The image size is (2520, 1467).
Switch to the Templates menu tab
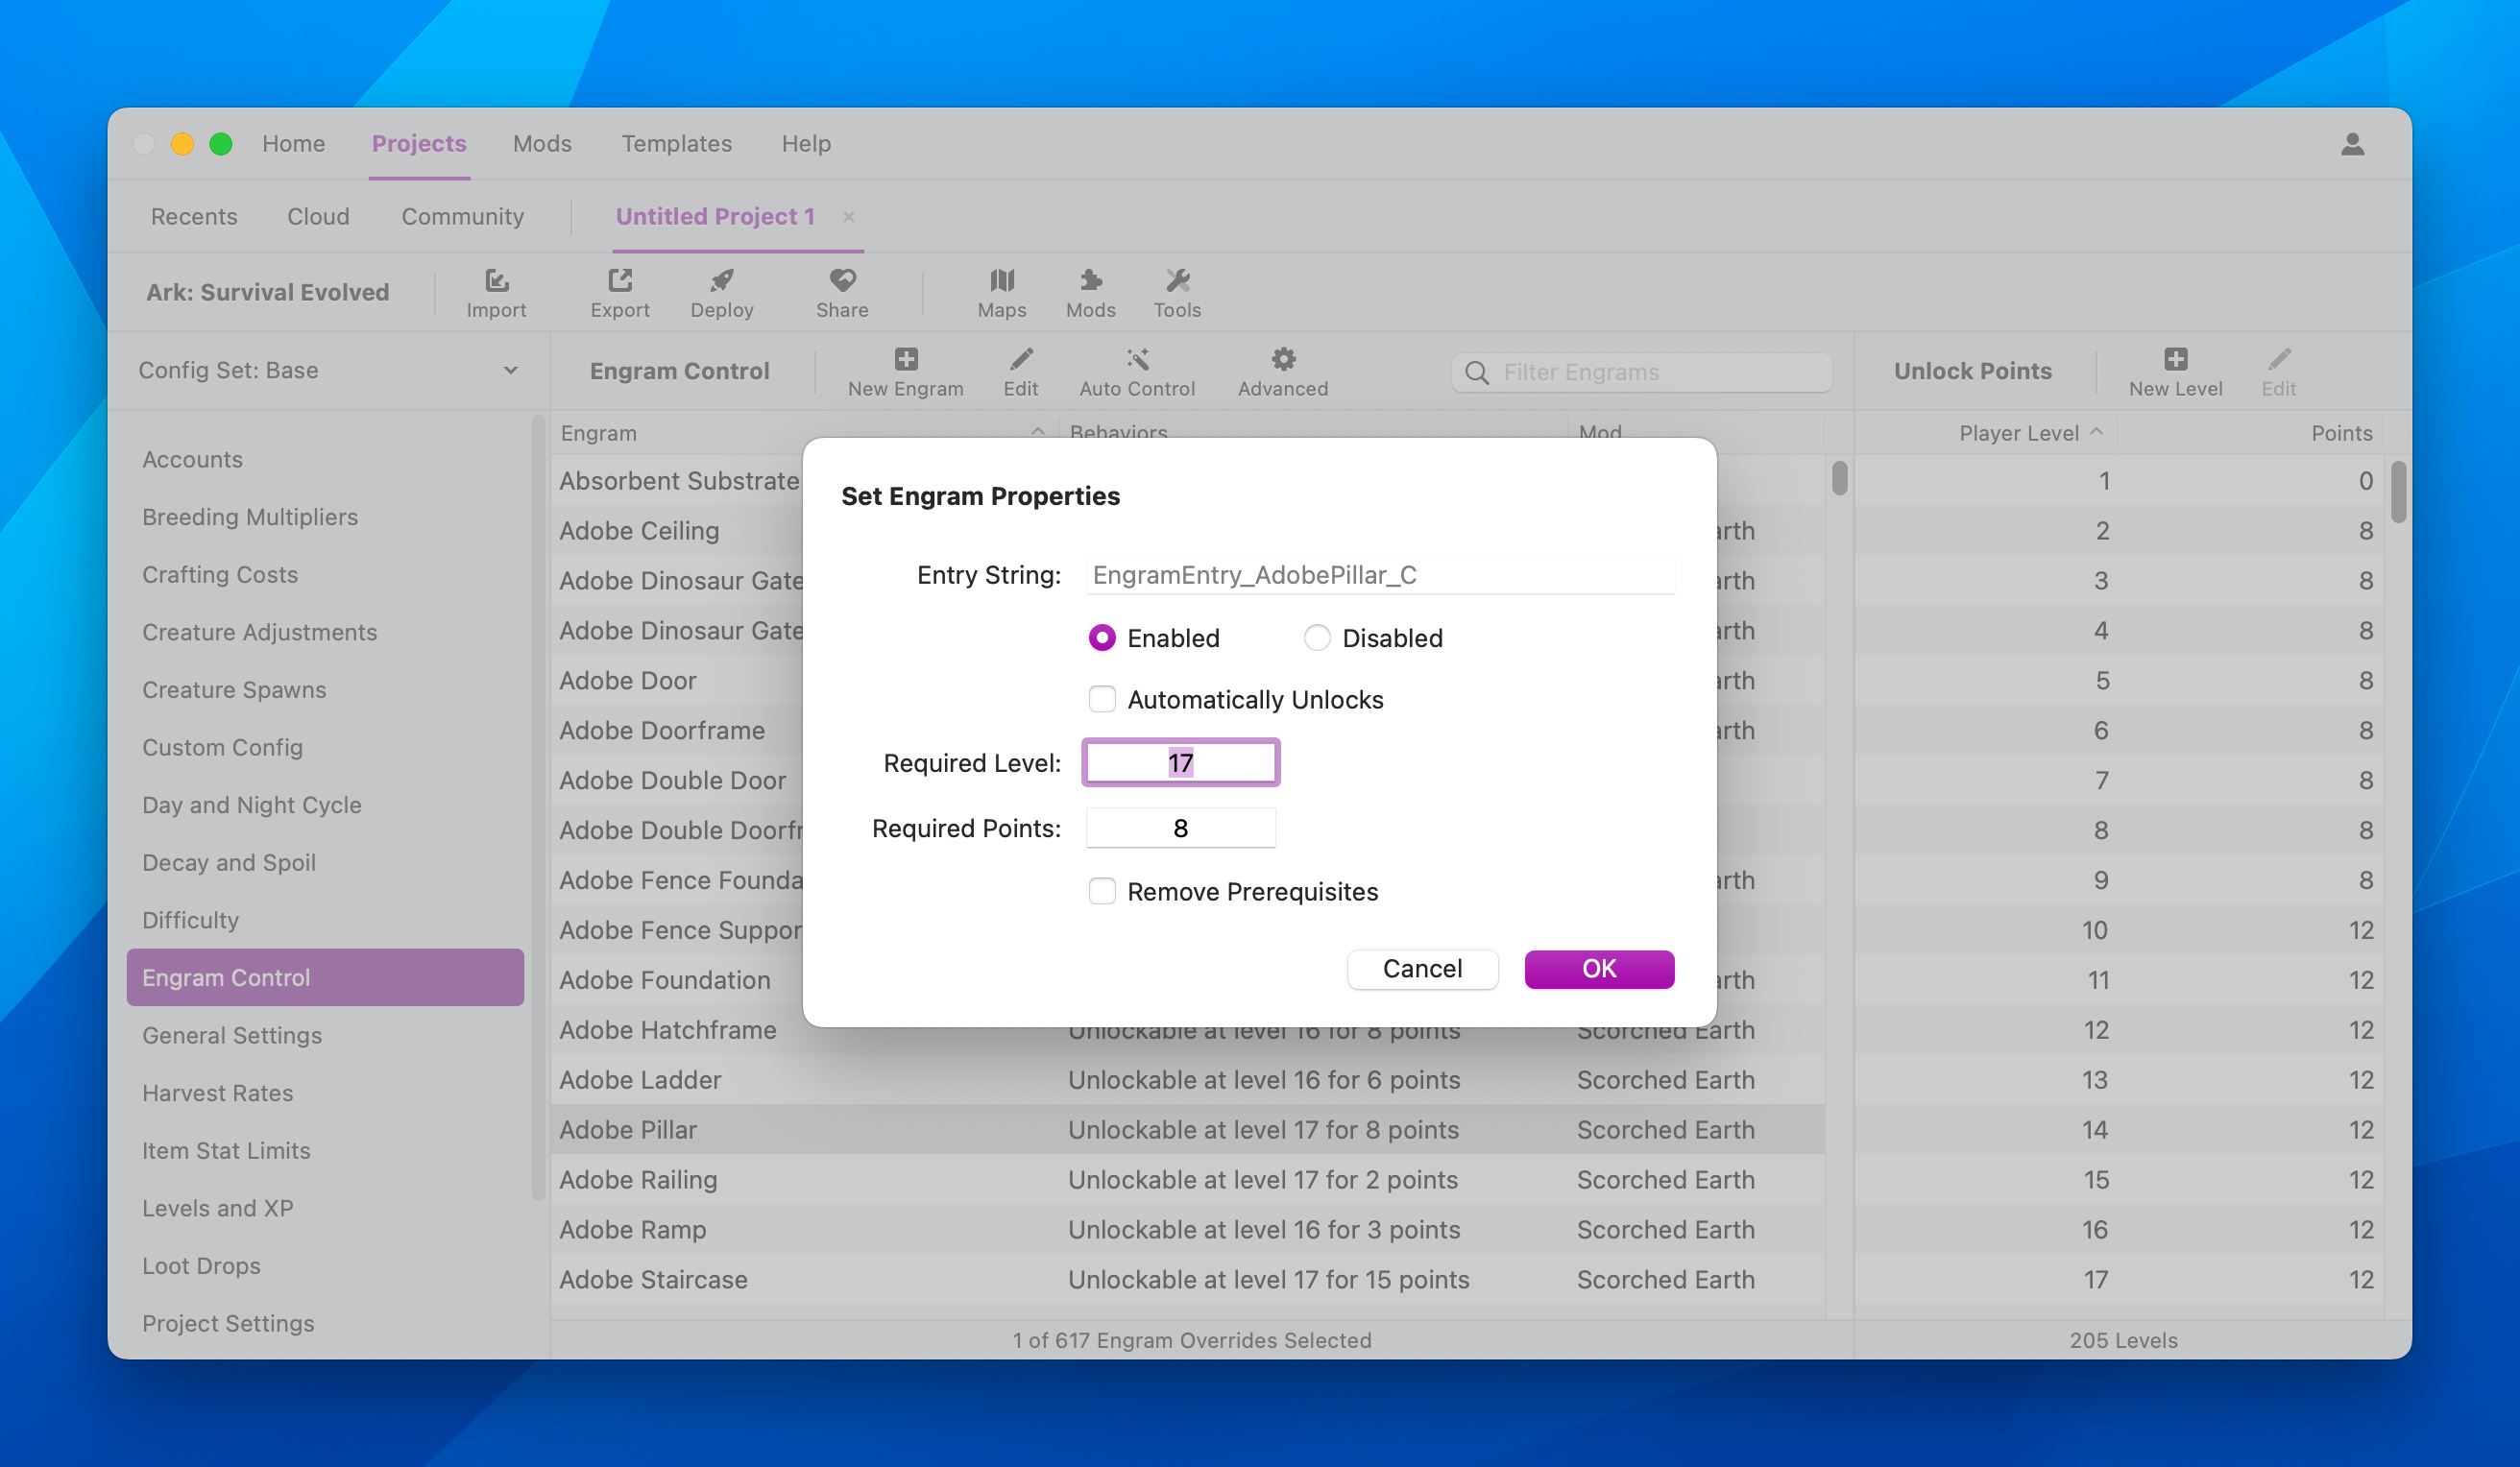tap(676, 144)
